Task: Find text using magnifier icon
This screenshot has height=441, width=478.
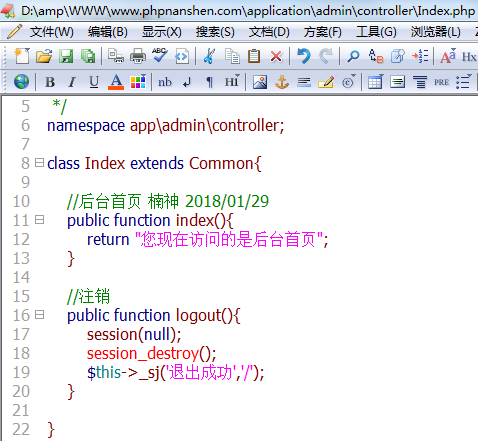Action: (x=353, y=56)
